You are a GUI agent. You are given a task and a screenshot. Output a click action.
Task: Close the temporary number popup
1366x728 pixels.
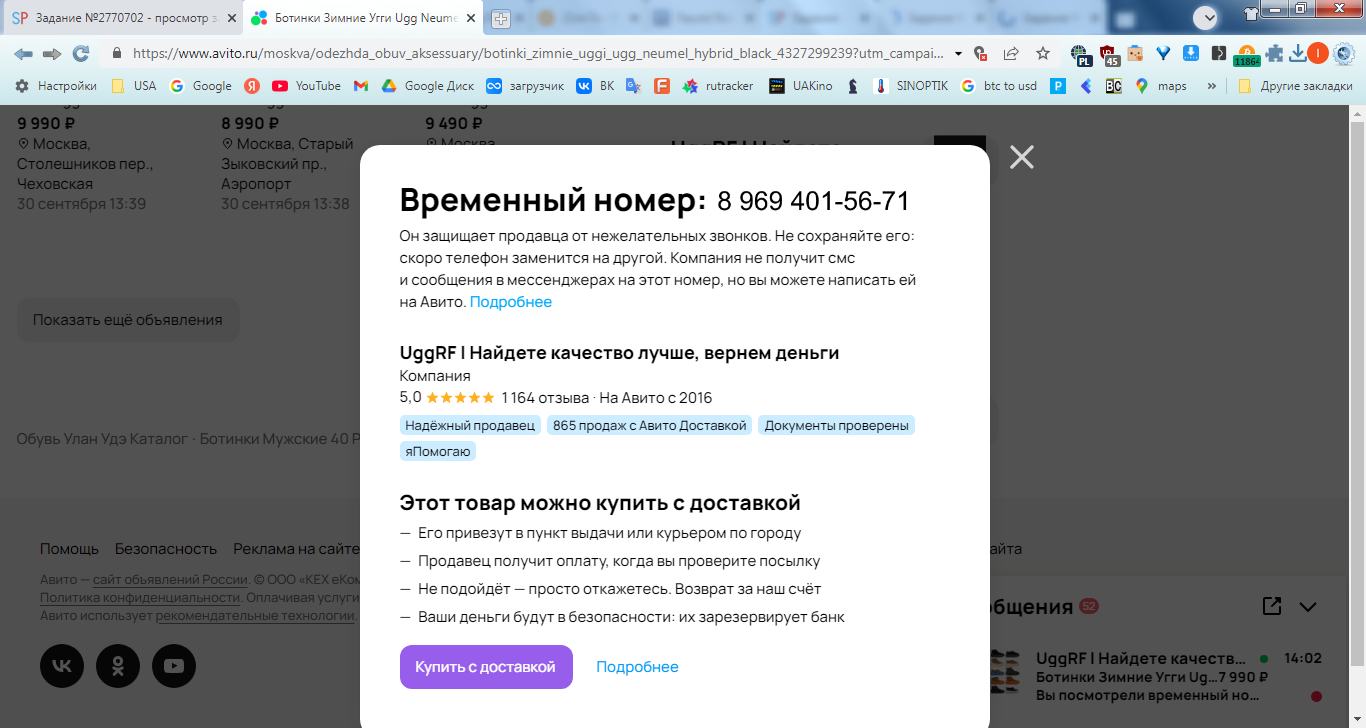pyautogui.click(x=1021, y=157)
